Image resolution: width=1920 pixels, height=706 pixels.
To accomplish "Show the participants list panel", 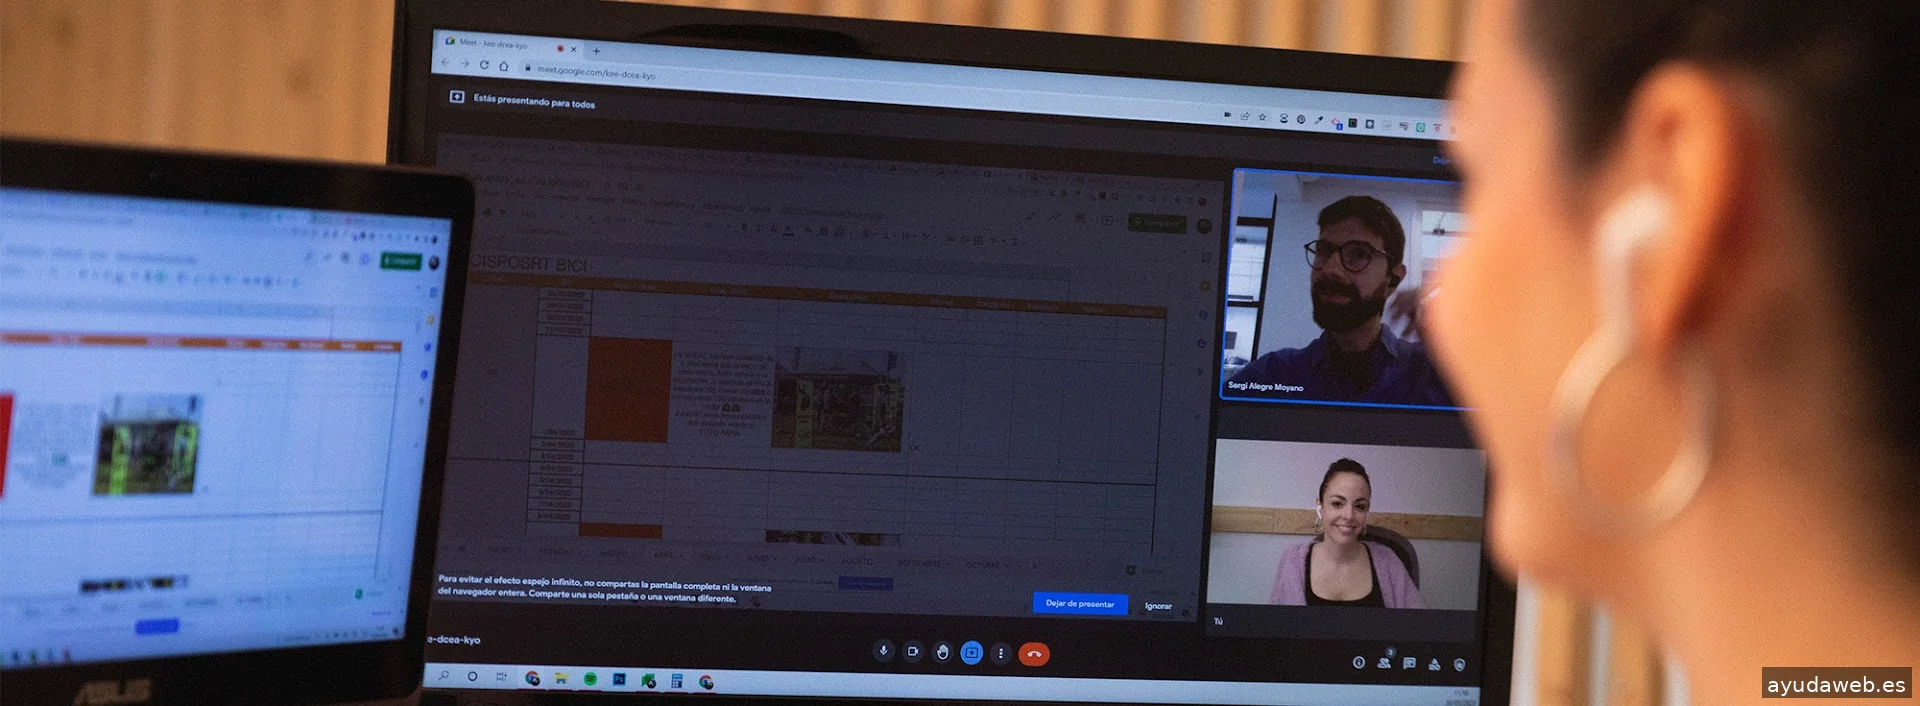I will click(1384, 662).
